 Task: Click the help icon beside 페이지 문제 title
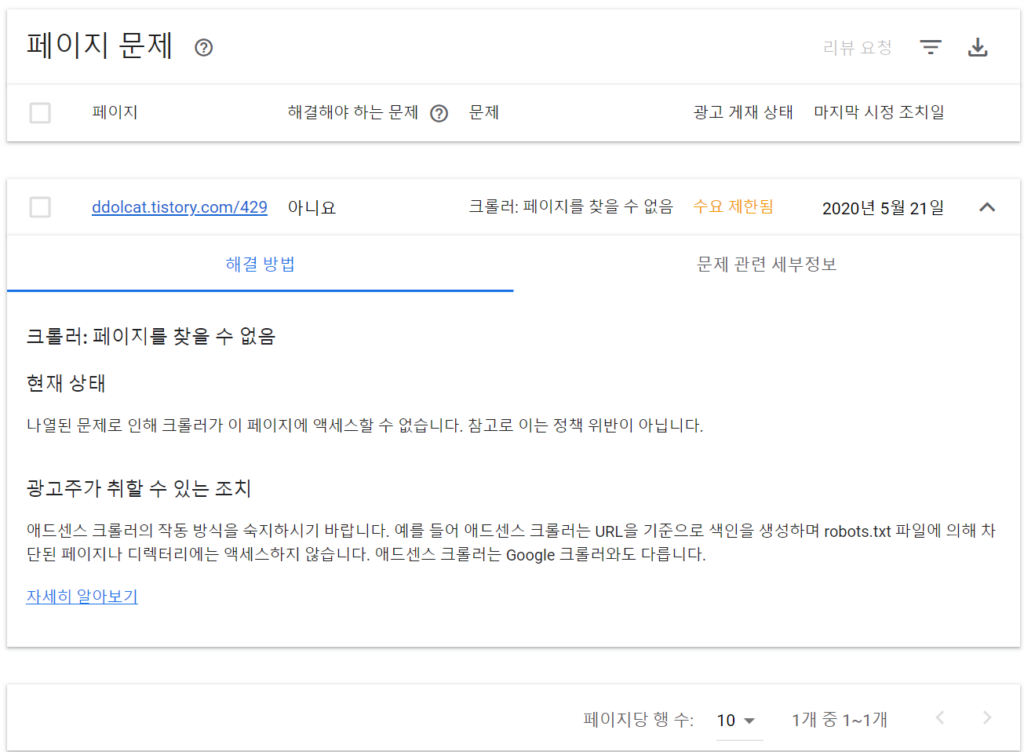click(204, 48)
